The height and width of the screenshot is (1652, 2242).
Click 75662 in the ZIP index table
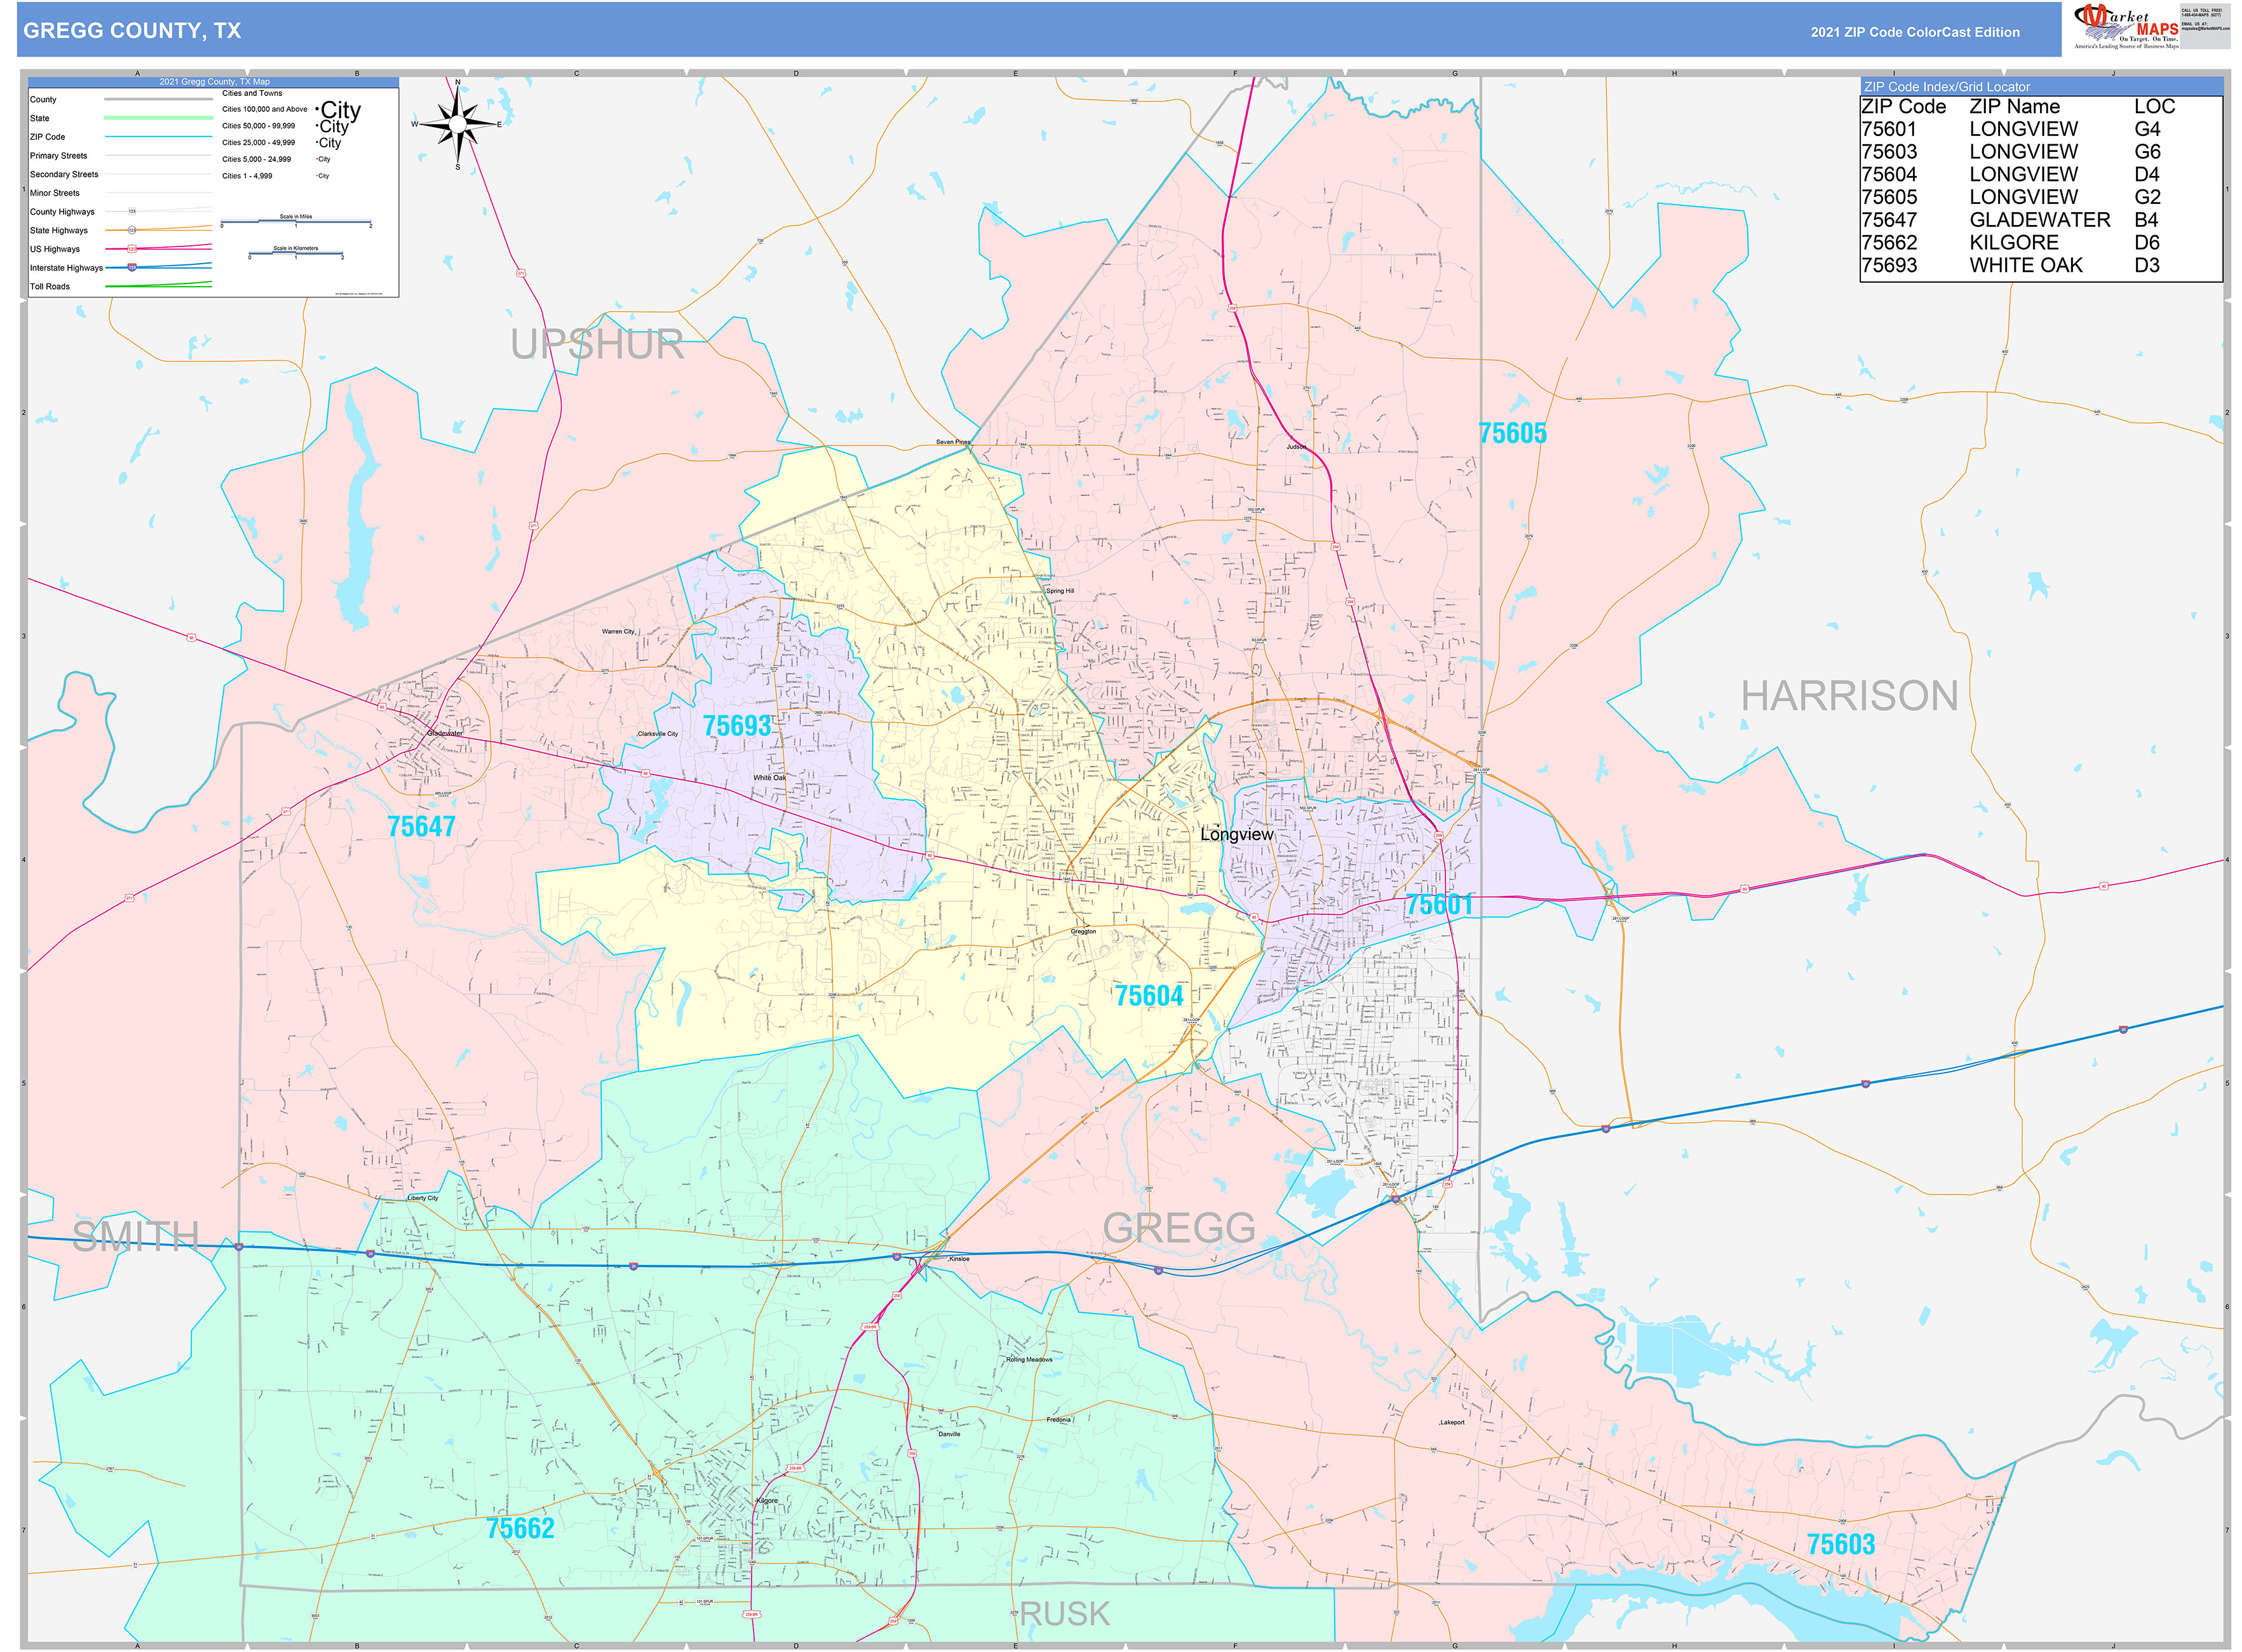pyautogui.click(x=1888, y=243)
